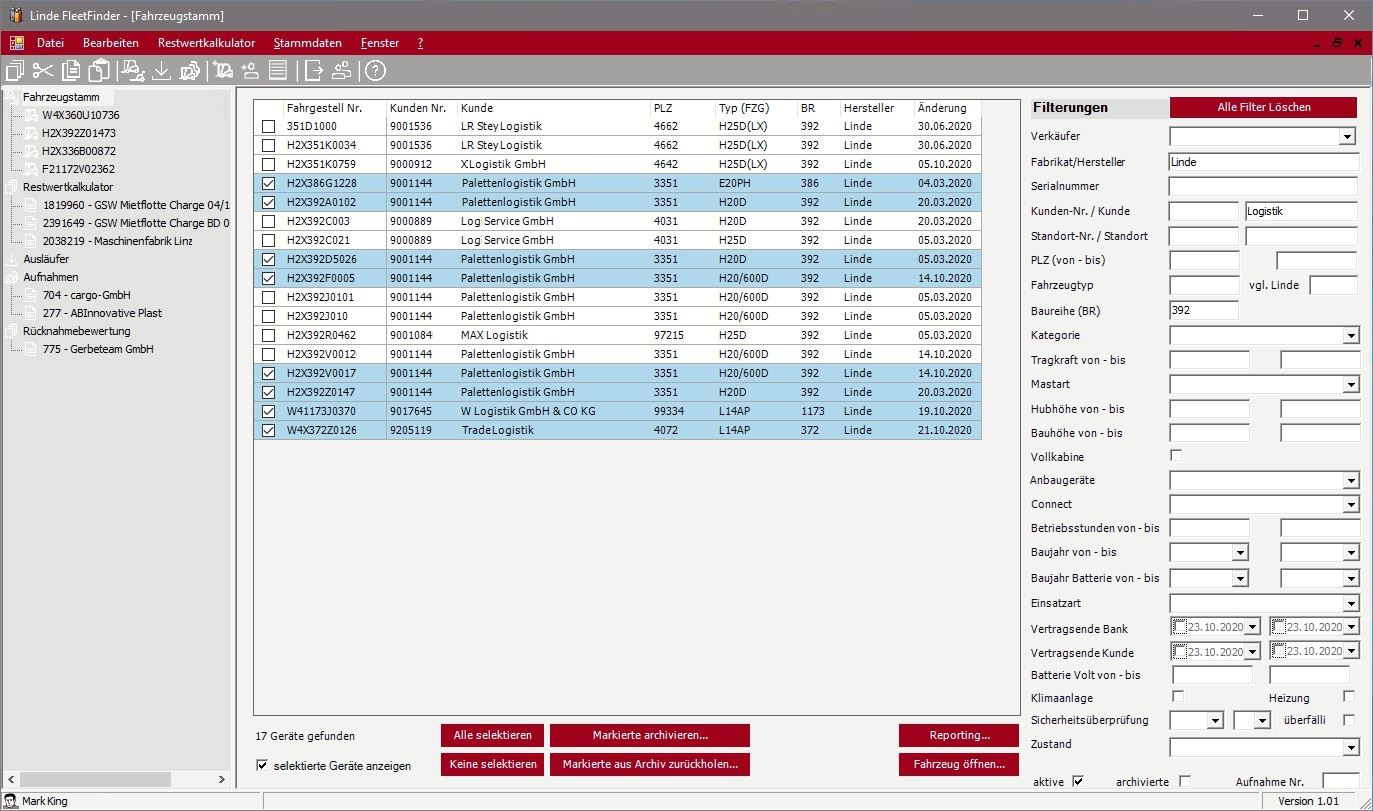The image size is (1373, 811).
Task: Click the scissors cut icon in toolbar
Action: [x=42, y=70]
